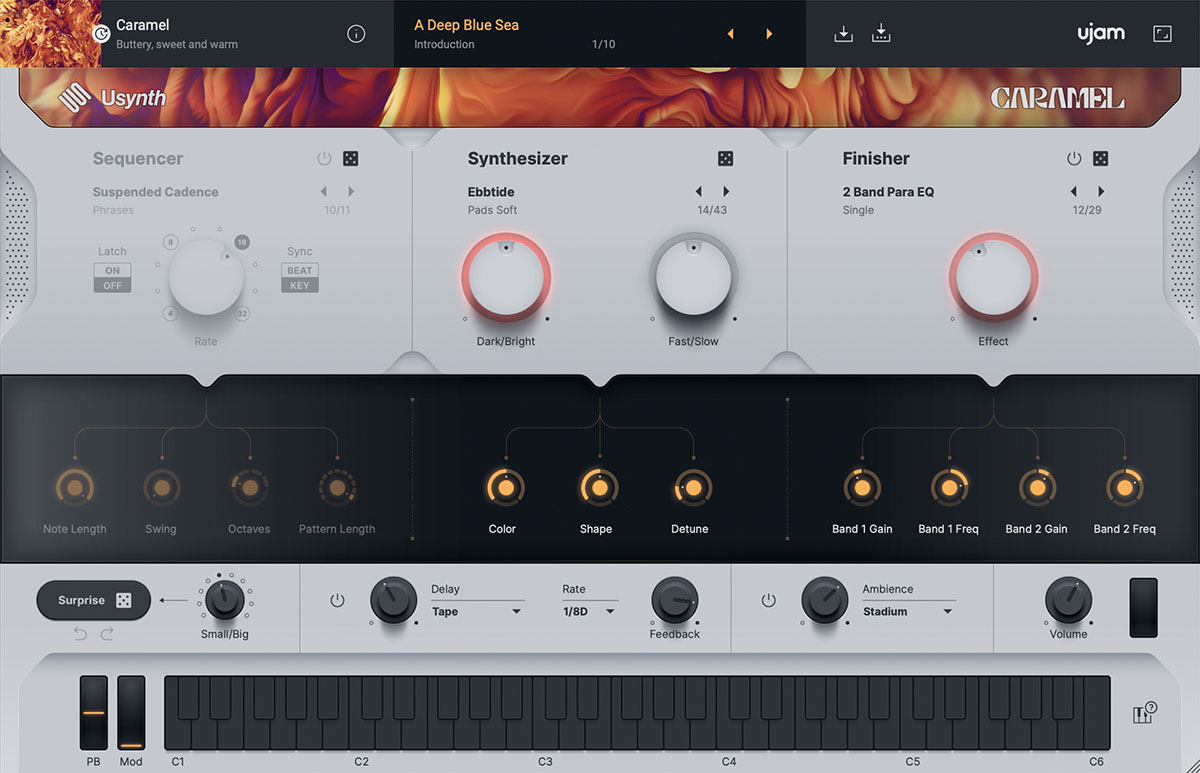1200x773 pixels.
Task: Click the Finisher Effect knob
Action: [993, 278]
